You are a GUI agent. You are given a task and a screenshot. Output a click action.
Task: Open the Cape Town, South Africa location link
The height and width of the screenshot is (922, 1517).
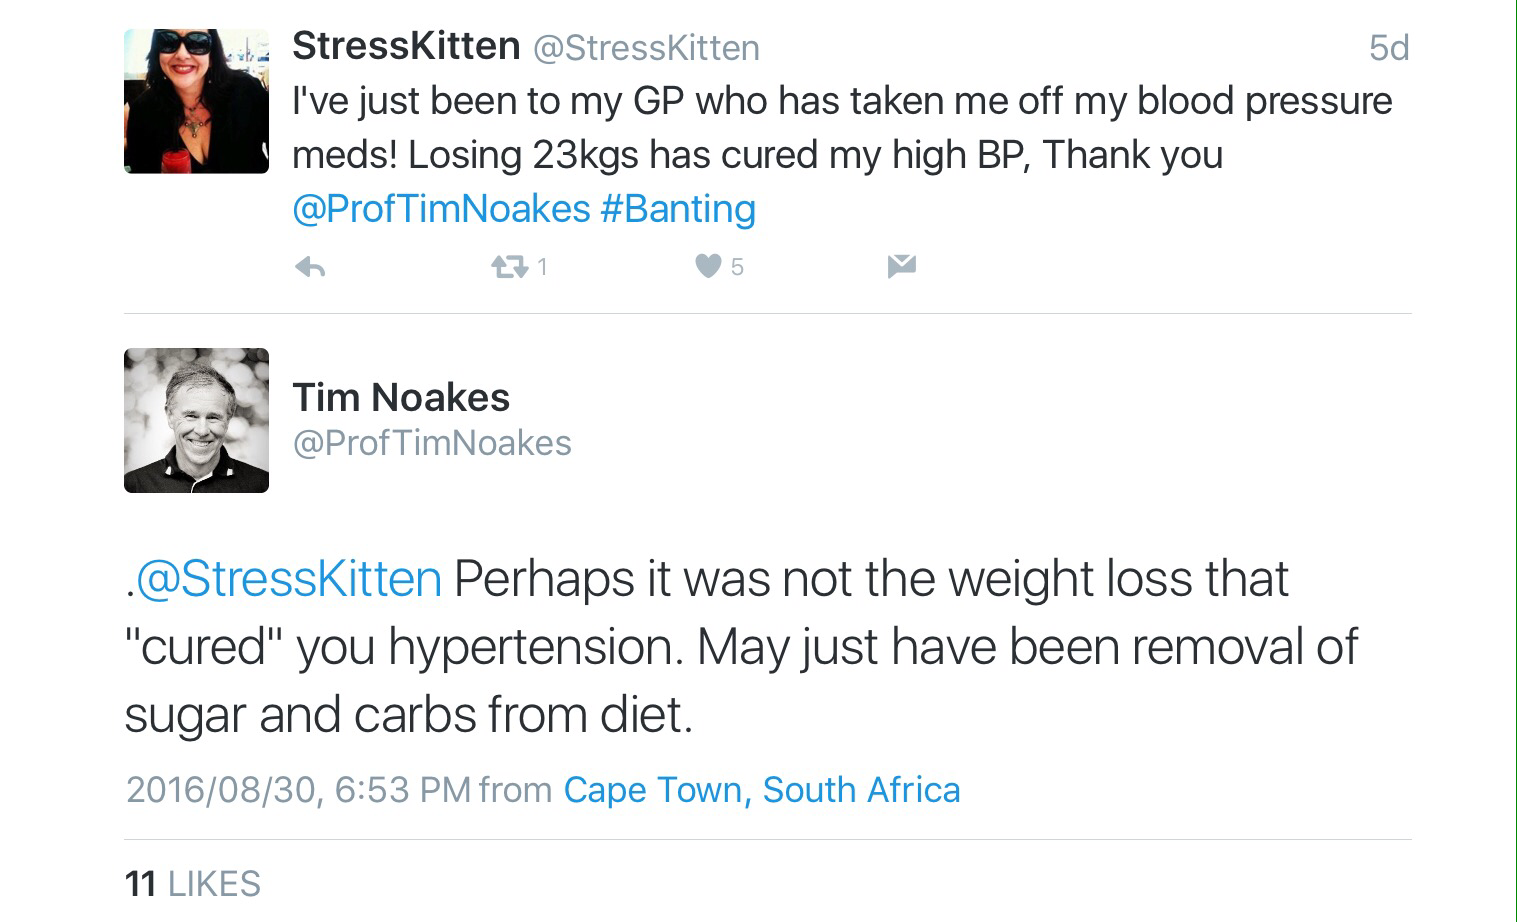click(x=761, y=790)
